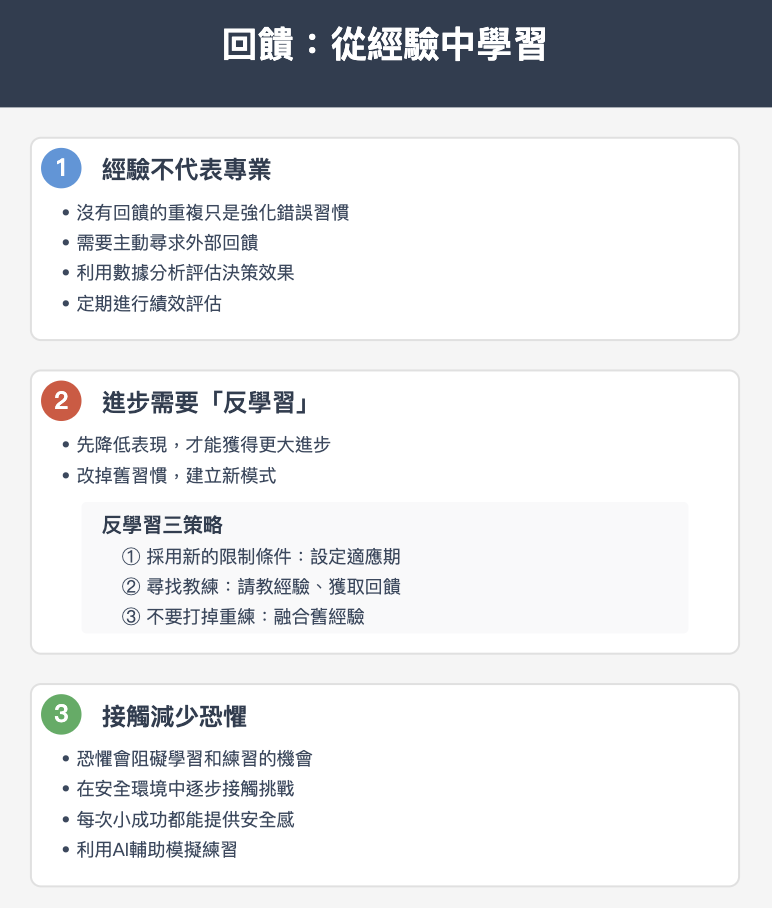The image size is (772, 908).
Task: Click strategy text 尋找教練：請教經驗、獲取回饋
Action: pyautogui.click(x=273, y=587)
